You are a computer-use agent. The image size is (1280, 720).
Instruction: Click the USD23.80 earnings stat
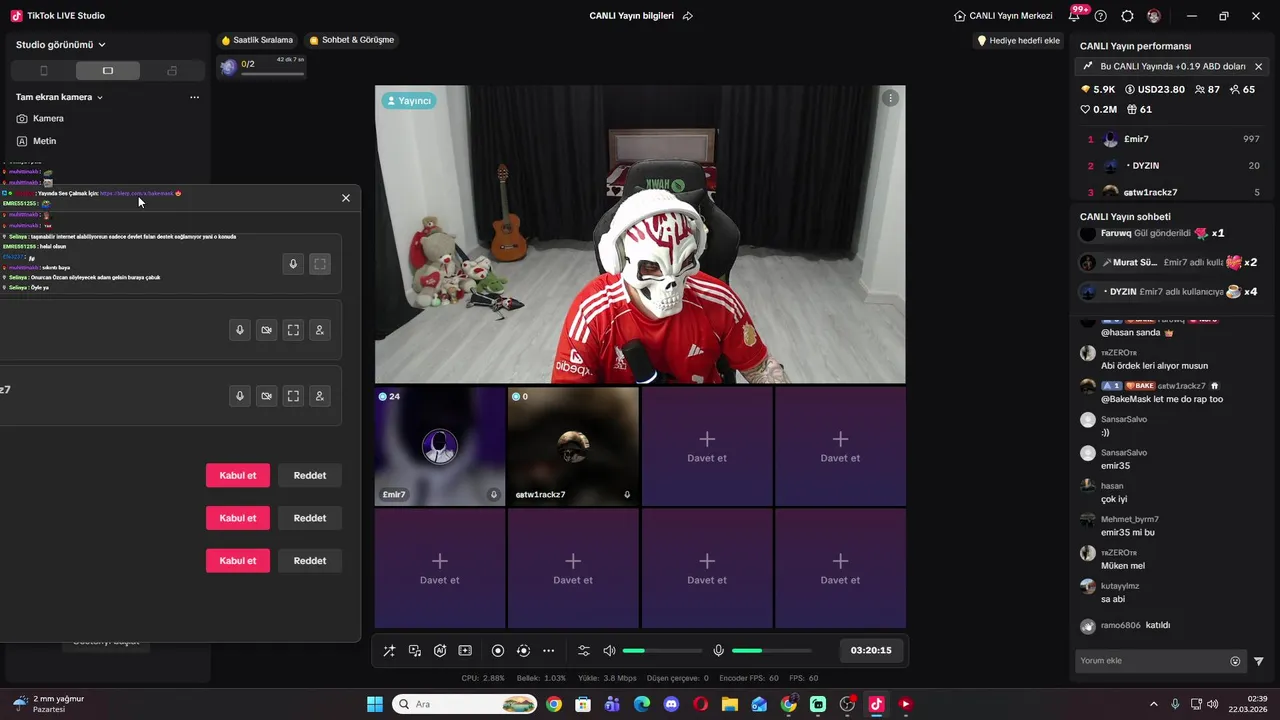pyautogui.click(x=1155, y=89)
